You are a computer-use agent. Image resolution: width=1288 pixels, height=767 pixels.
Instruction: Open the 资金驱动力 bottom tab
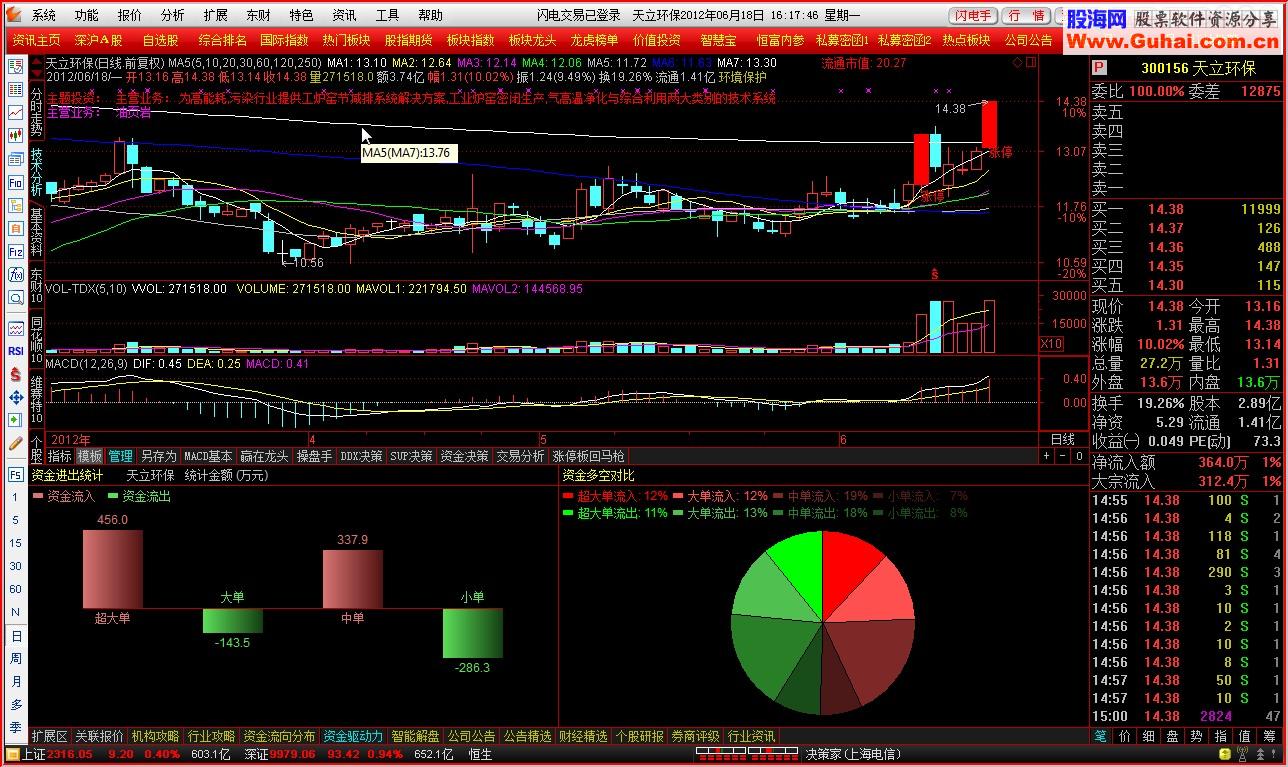tap(353, 736)
